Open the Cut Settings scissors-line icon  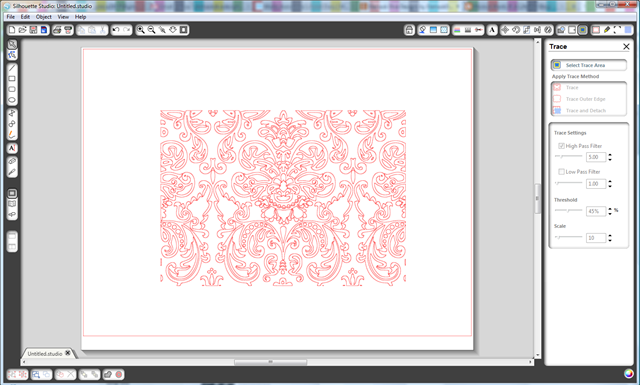(479, 30)
